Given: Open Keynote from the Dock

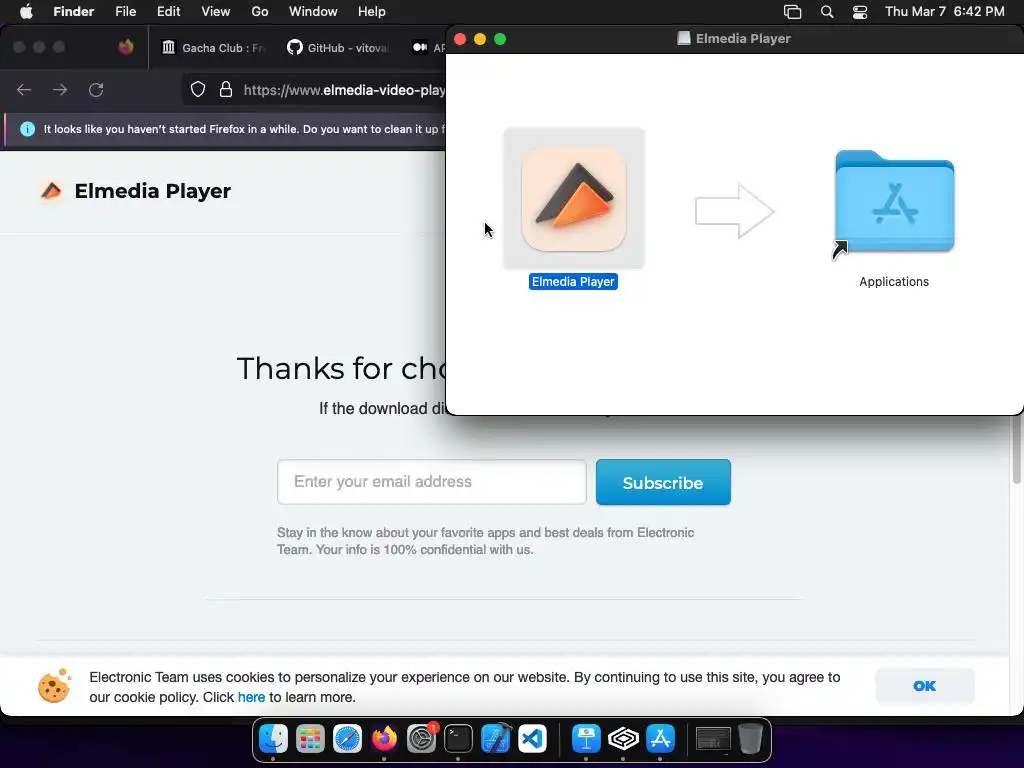Looking at the screenshot, I should click(x=586, y=739).
